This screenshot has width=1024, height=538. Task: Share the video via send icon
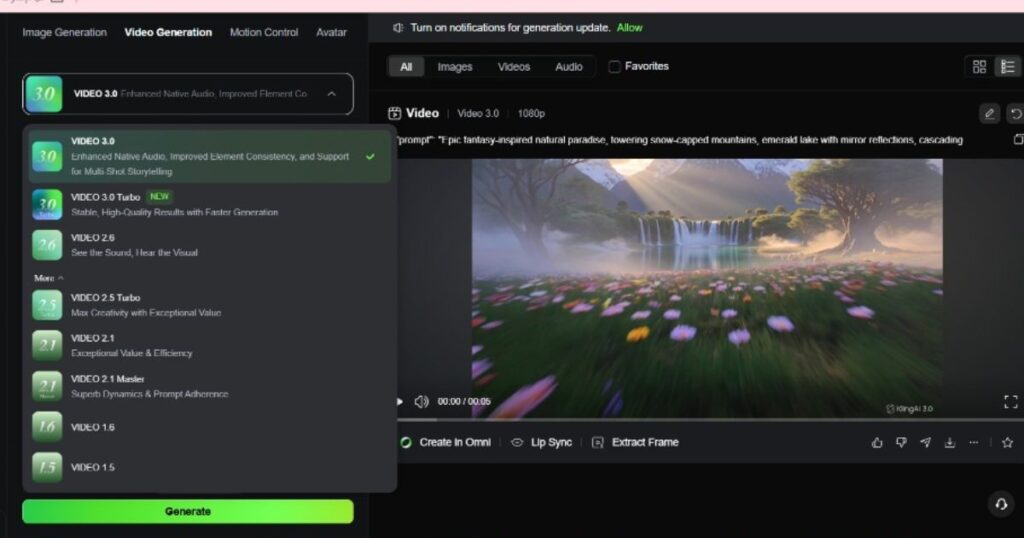[x=925, y=443]
